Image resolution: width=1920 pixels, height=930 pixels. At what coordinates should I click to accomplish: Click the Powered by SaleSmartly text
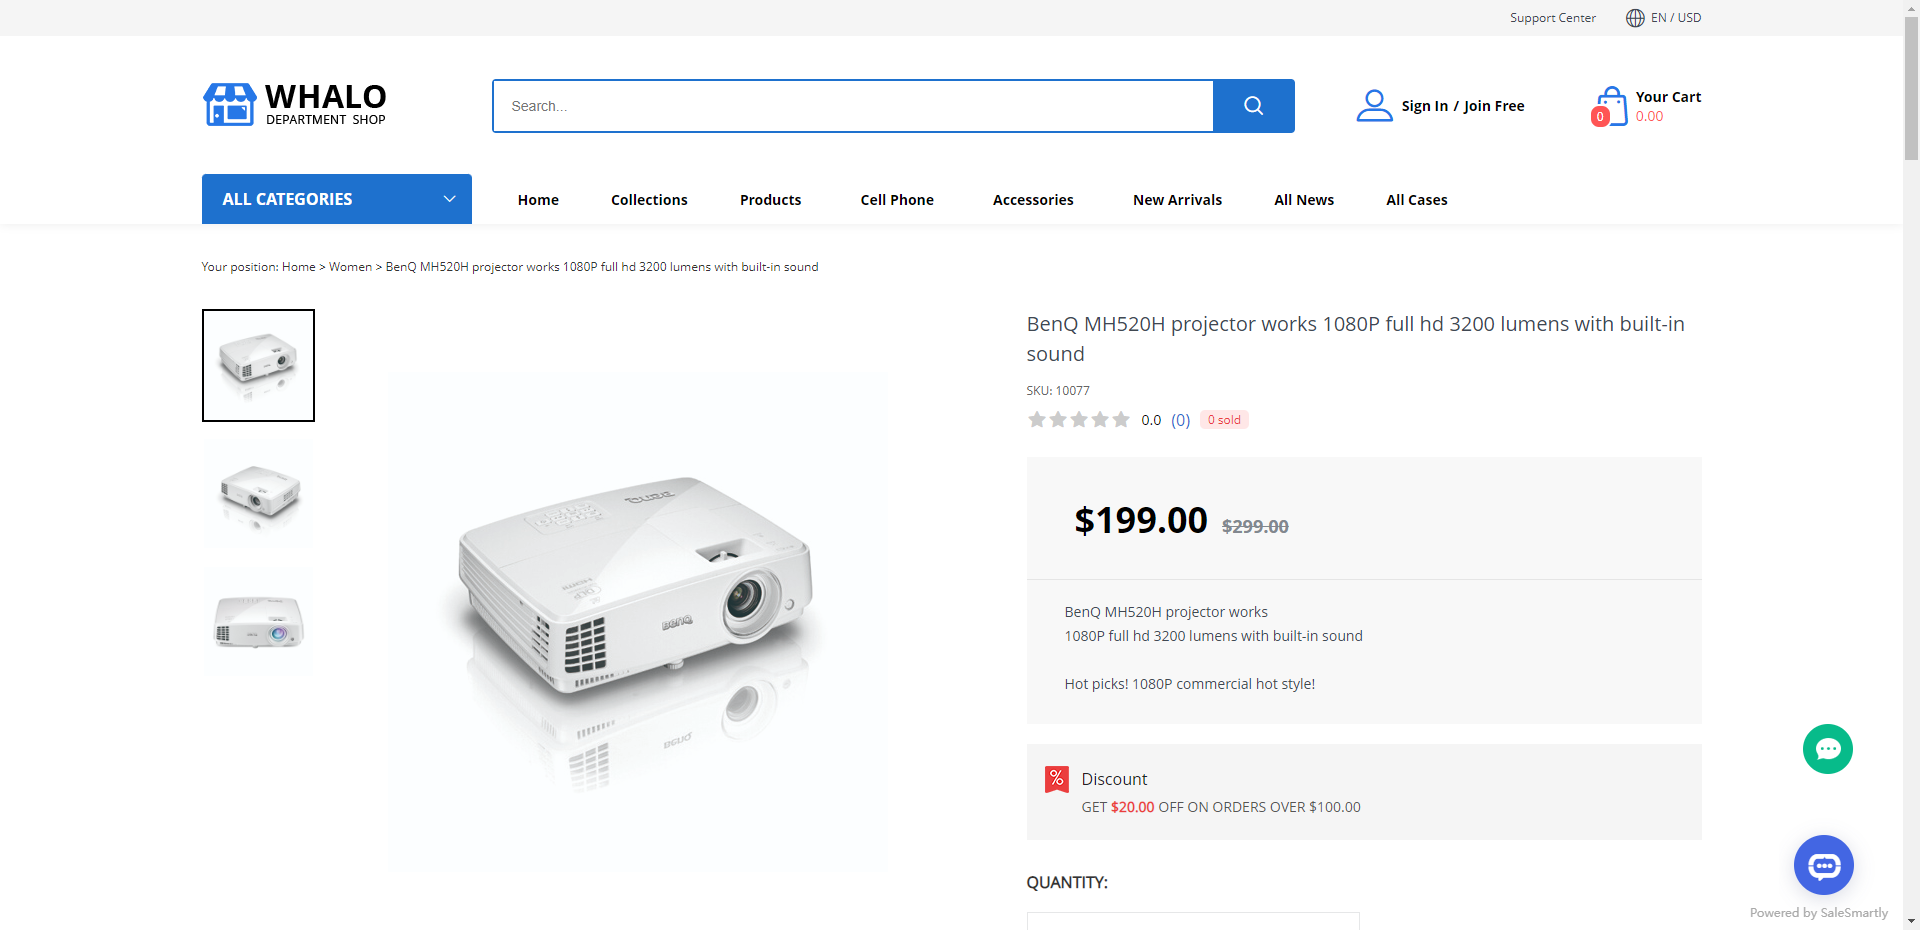1818,913
